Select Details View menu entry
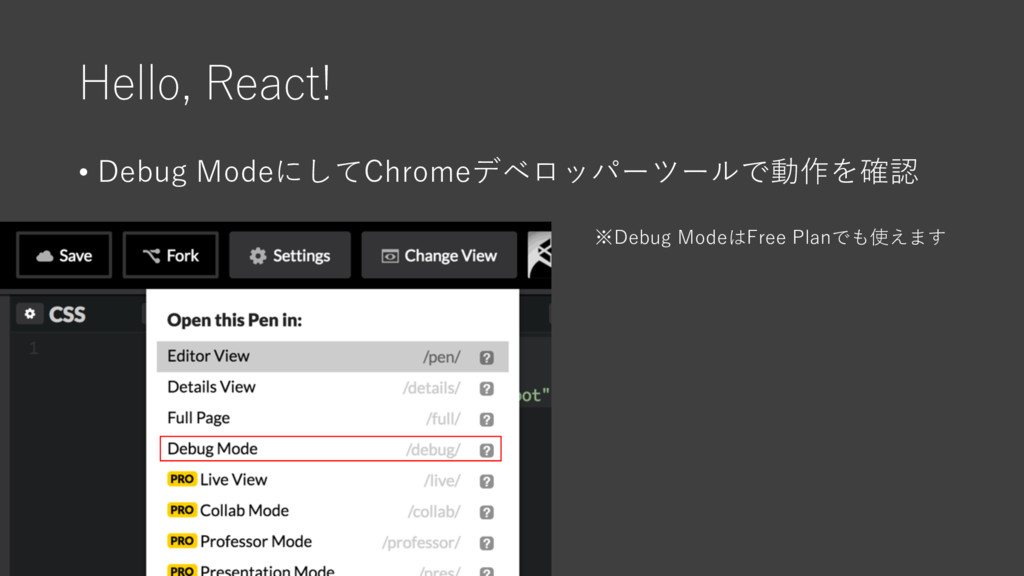Screen dimensions: 1024x576 coord(332,387)
